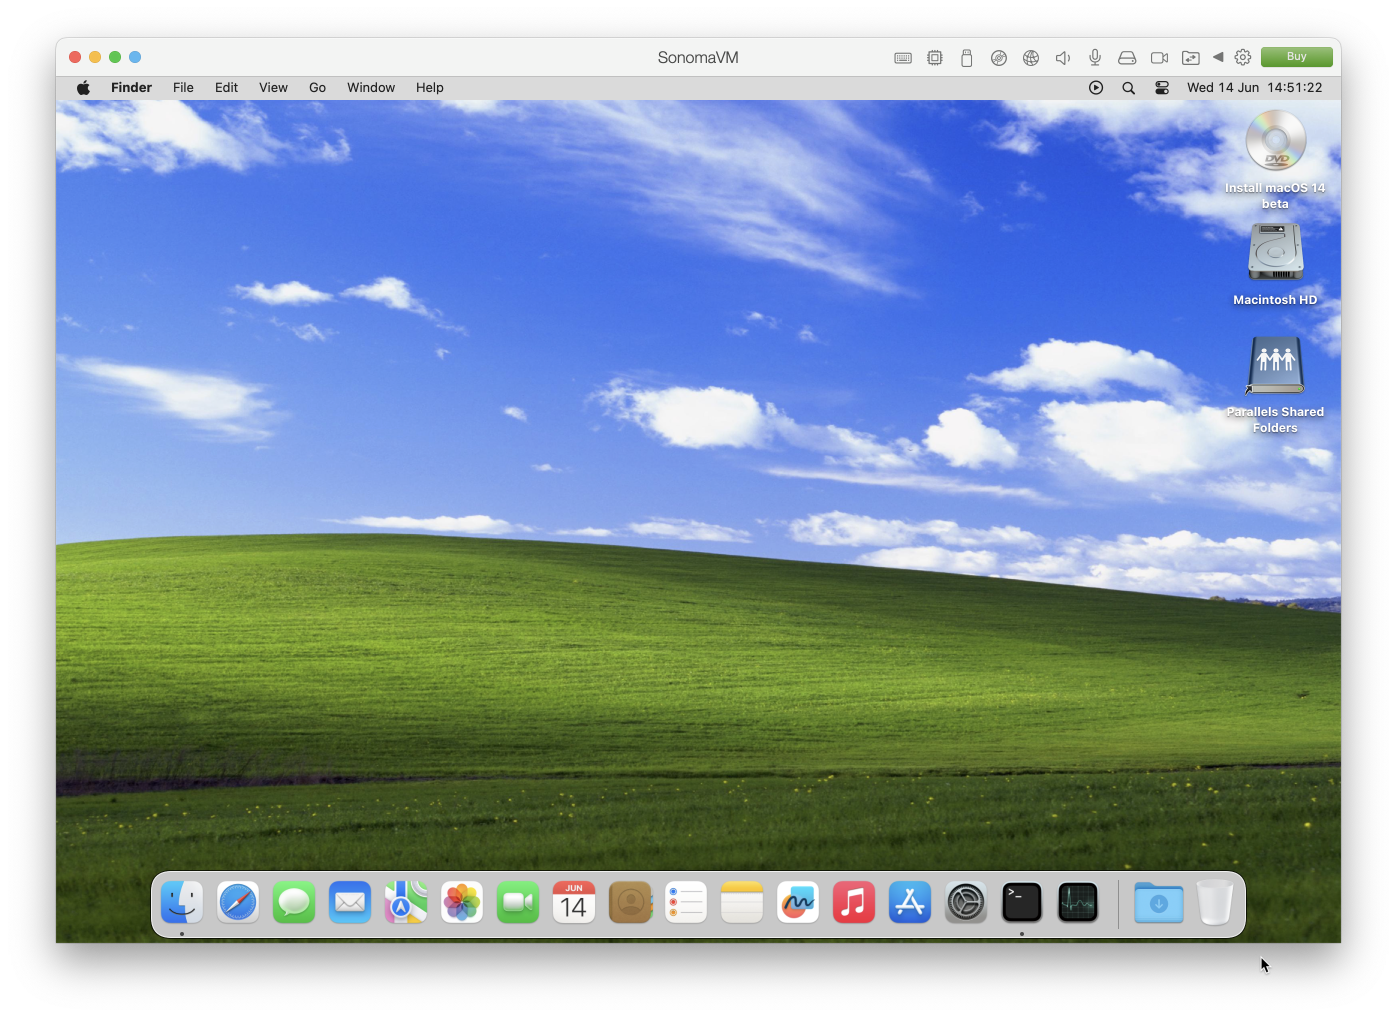
Task: Click the camera icon in Parallels toolbar
Action: (1160, 58)
